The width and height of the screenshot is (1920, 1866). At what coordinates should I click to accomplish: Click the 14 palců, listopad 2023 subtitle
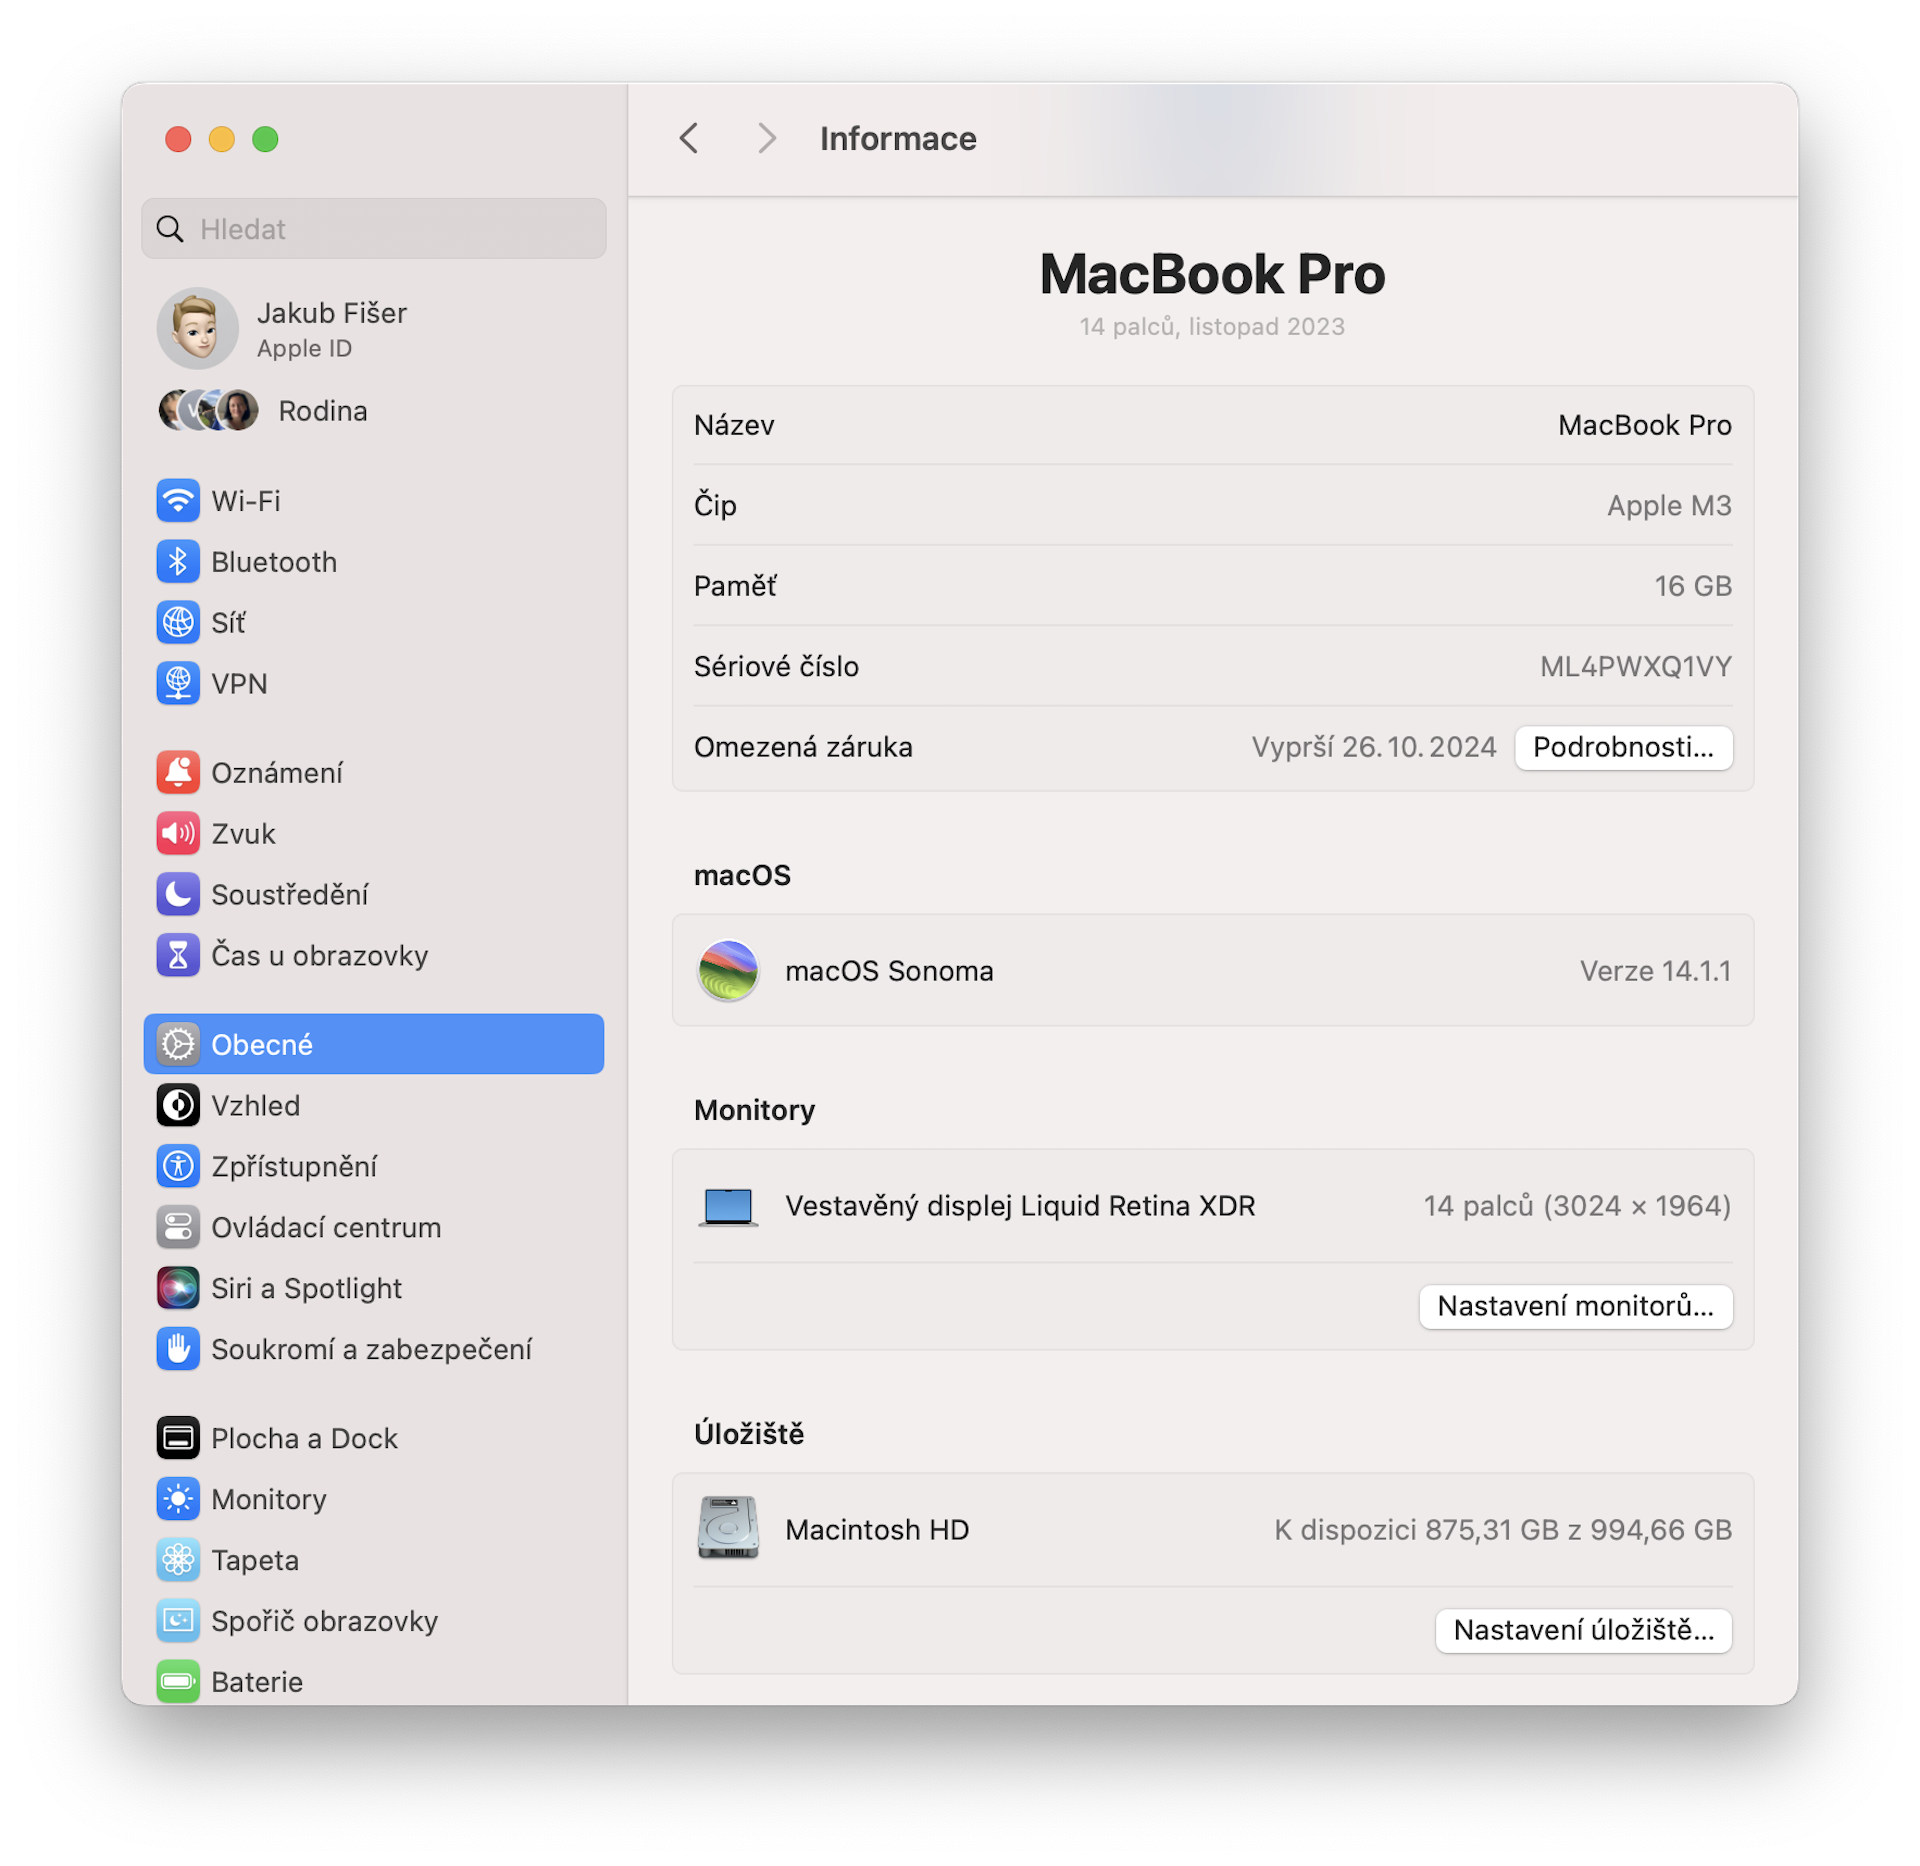[1212, 327]
